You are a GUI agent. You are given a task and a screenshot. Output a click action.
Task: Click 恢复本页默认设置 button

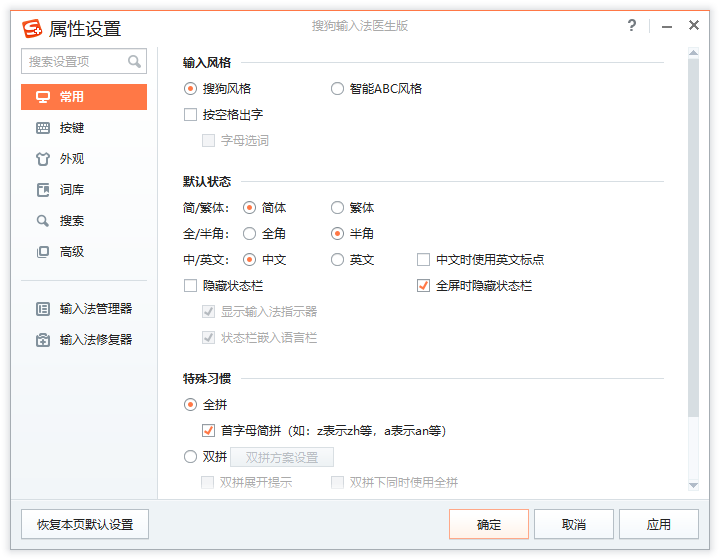(85, 524)
